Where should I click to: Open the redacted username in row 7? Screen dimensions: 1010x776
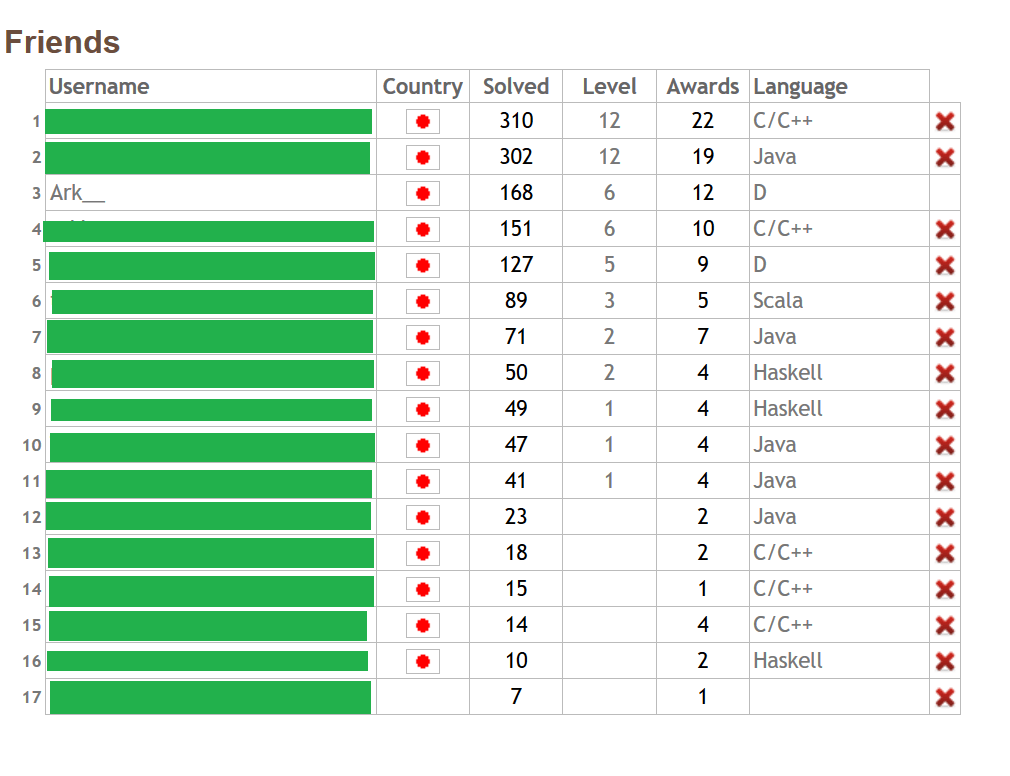(210, 336)
